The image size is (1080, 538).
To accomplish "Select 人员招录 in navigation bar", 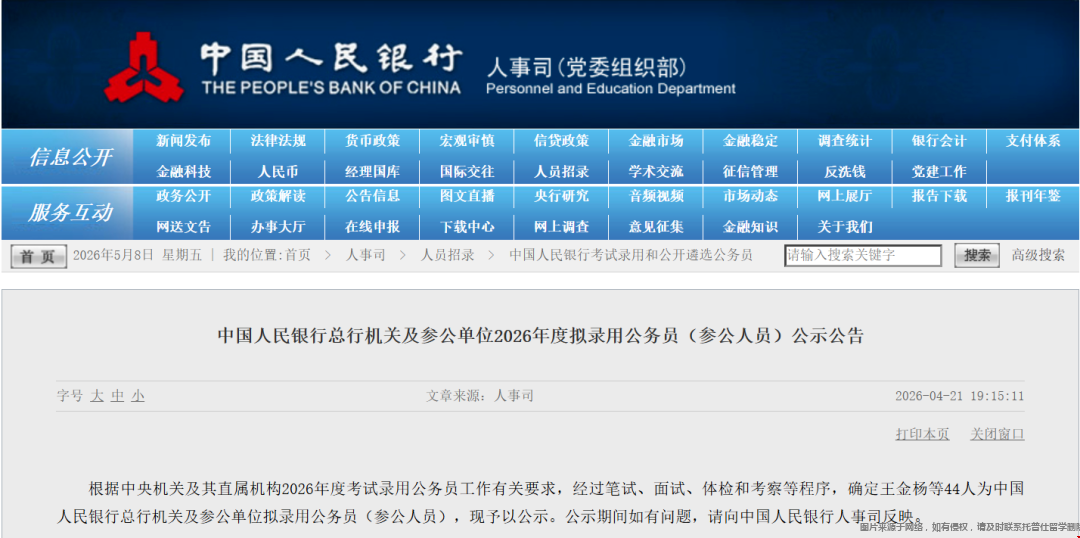I will pos(561,172).
